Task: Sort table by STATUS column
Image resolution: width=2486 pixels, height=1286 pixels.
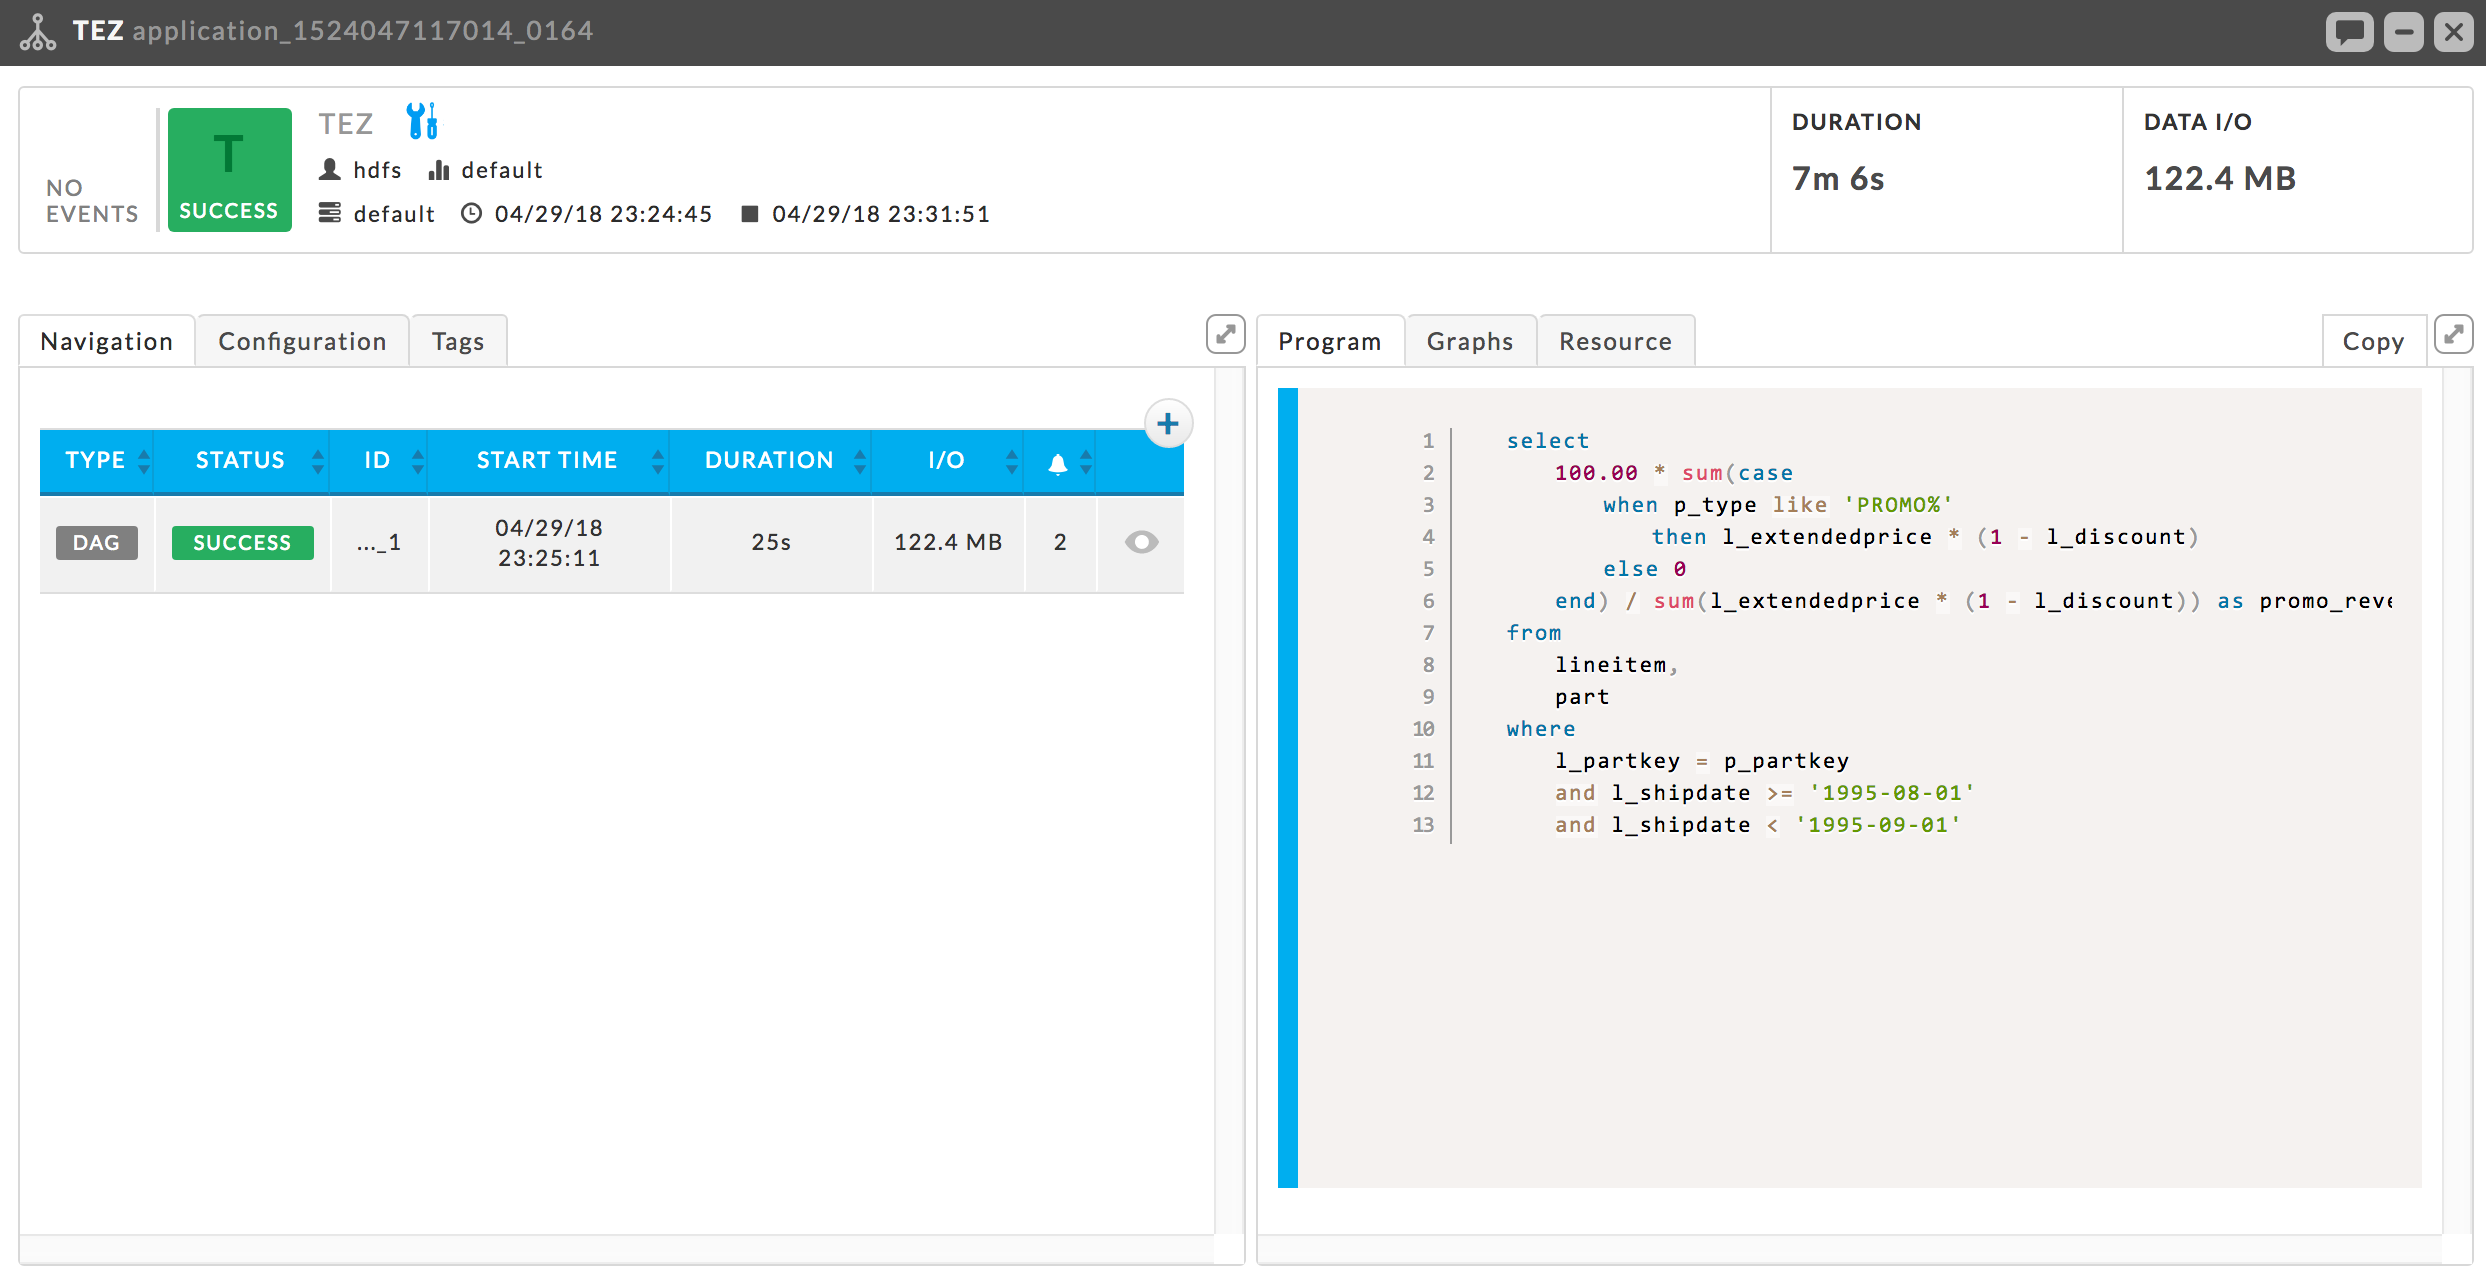Action: coord(241,461)
